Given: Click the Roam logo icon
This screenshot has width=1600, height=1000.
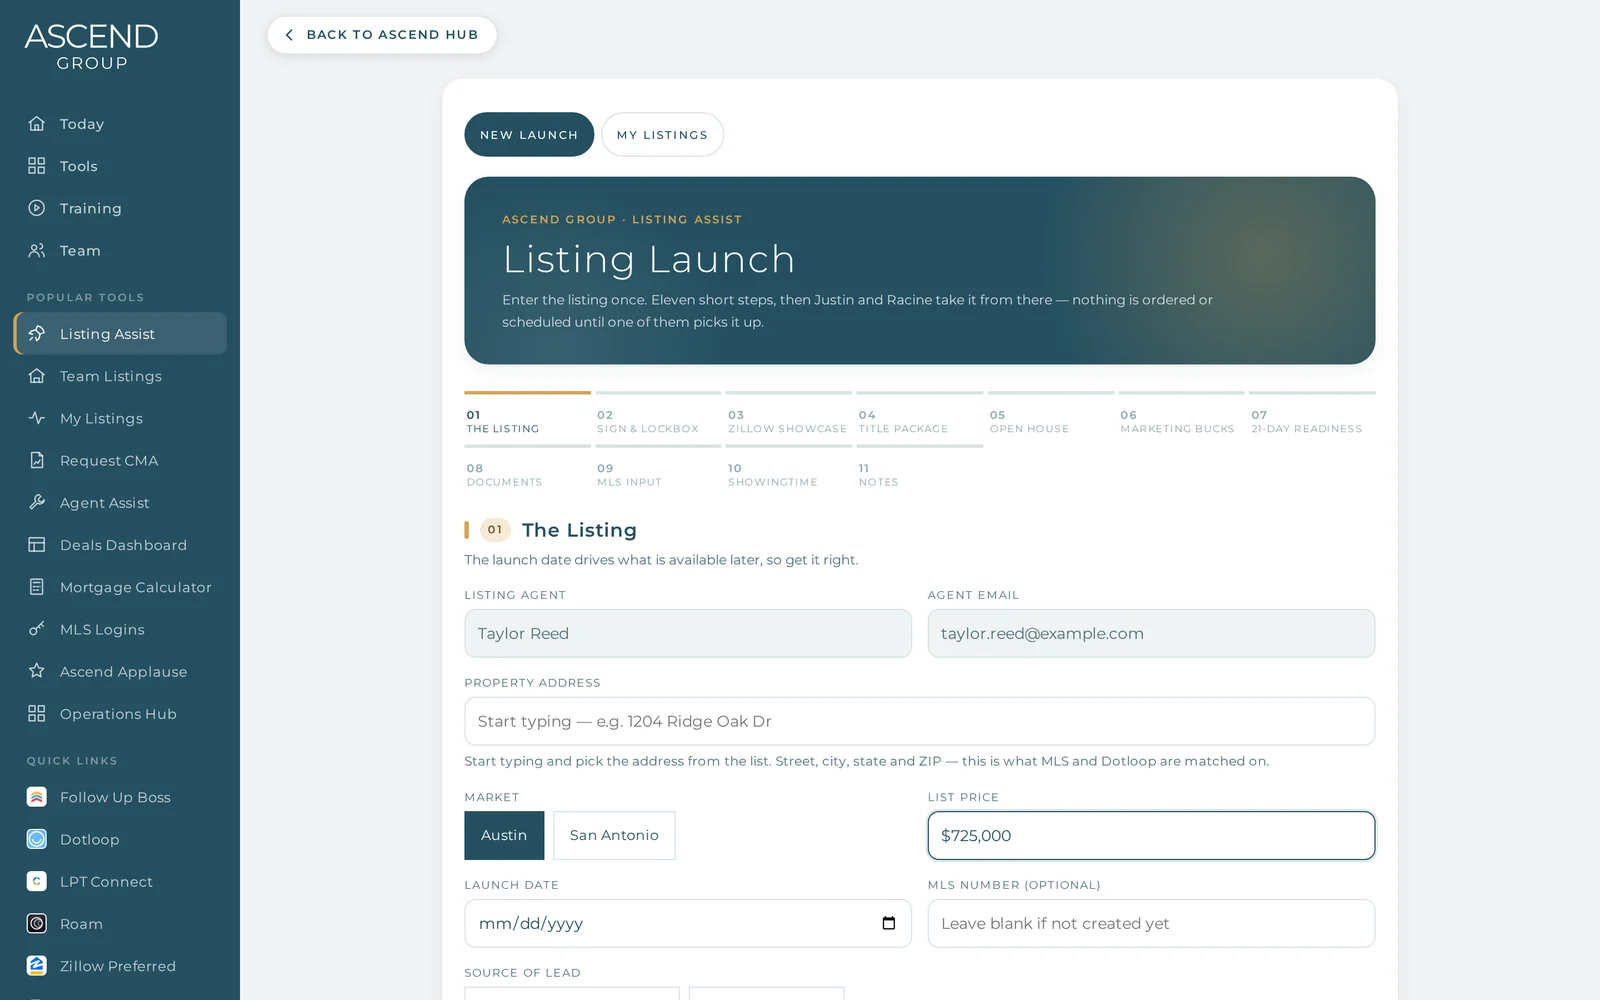Looking at the screenshot, I should tap(37, 924).
